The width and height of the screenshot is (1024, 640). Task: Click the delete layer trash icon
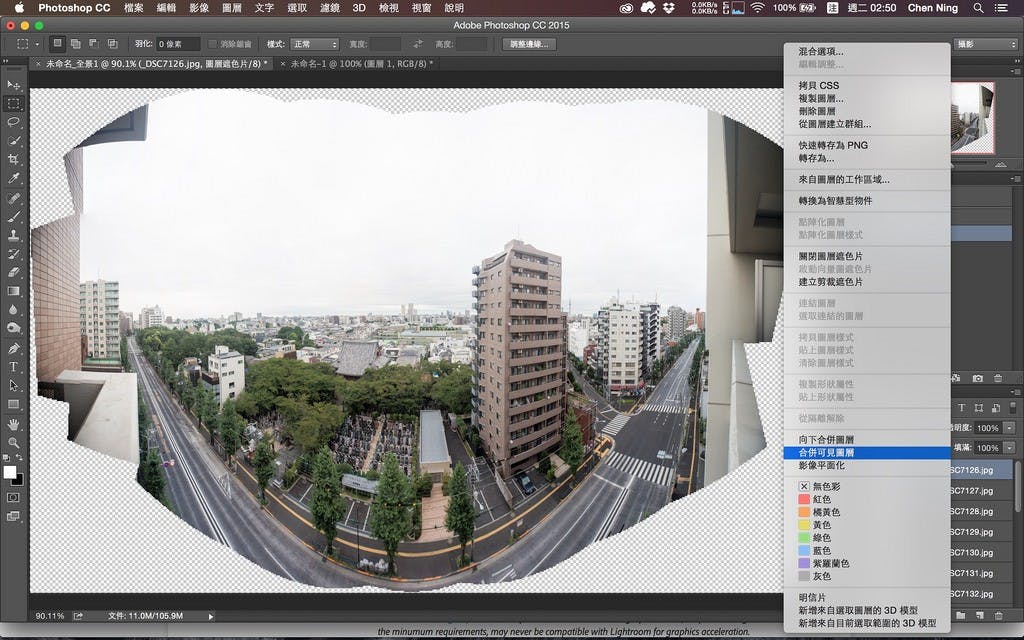(x=997, y=614)
